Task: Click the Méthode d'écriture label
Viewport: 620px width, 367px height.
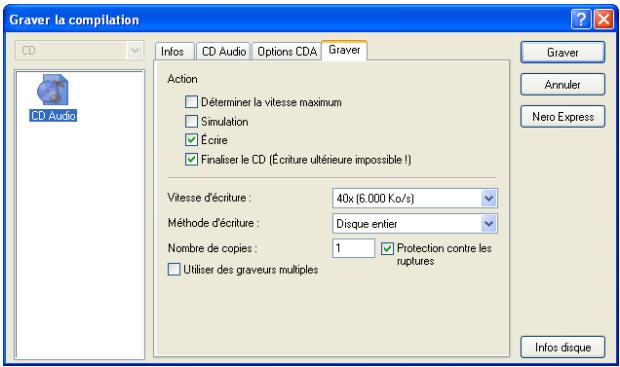Action: 214,223
